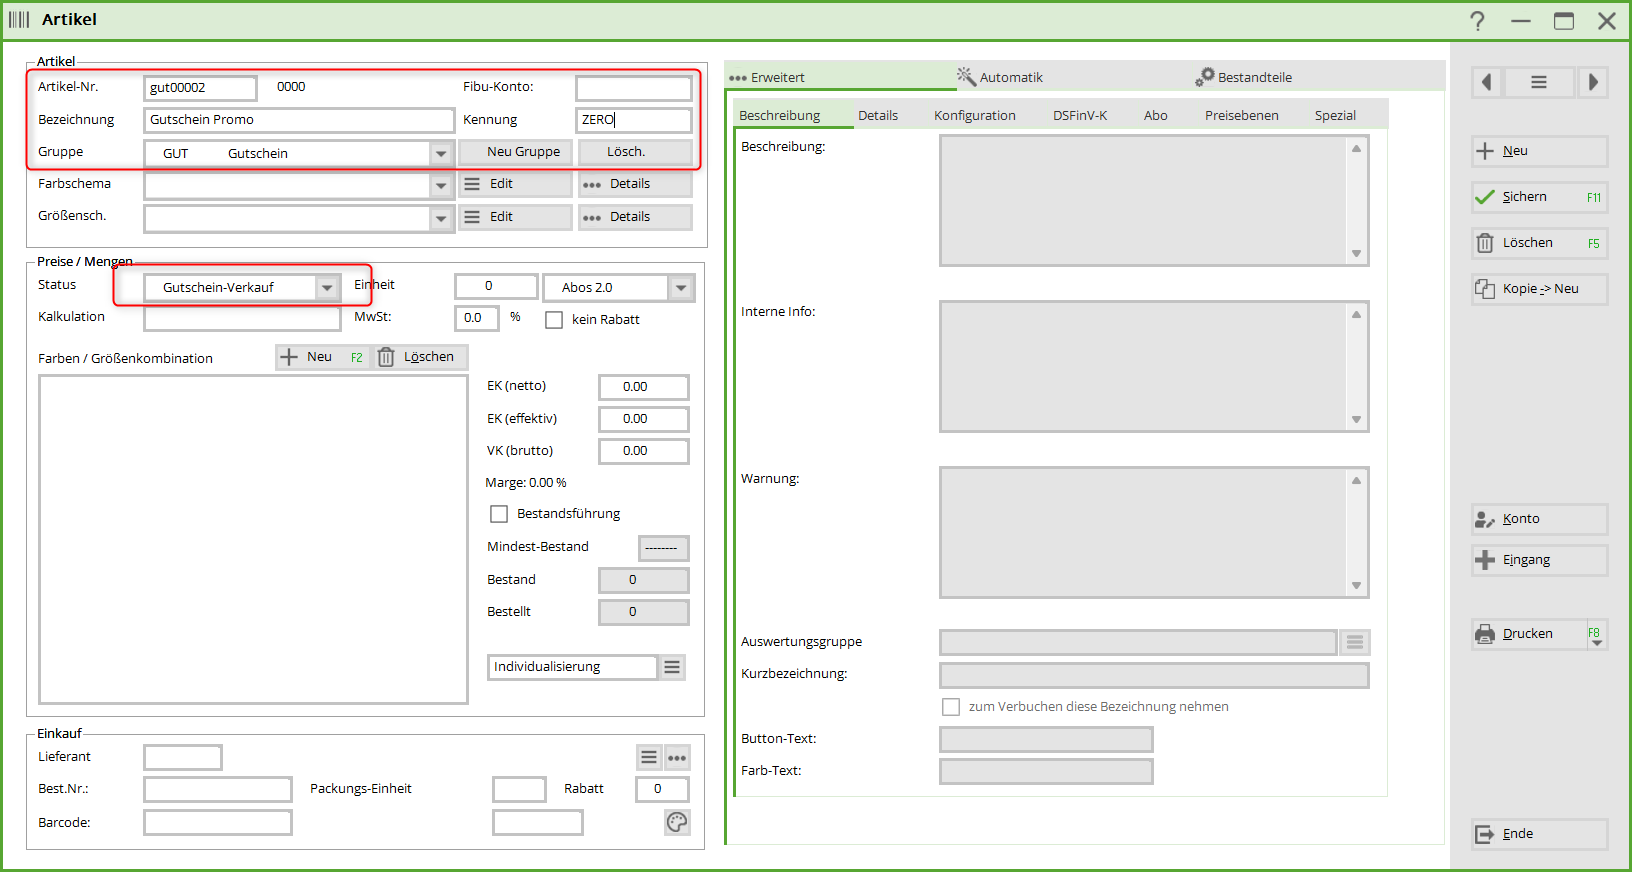Expand the Abos 2.0 unit dropdown
The width and height of the screenshot is (1632, 872).
[681, 288]
